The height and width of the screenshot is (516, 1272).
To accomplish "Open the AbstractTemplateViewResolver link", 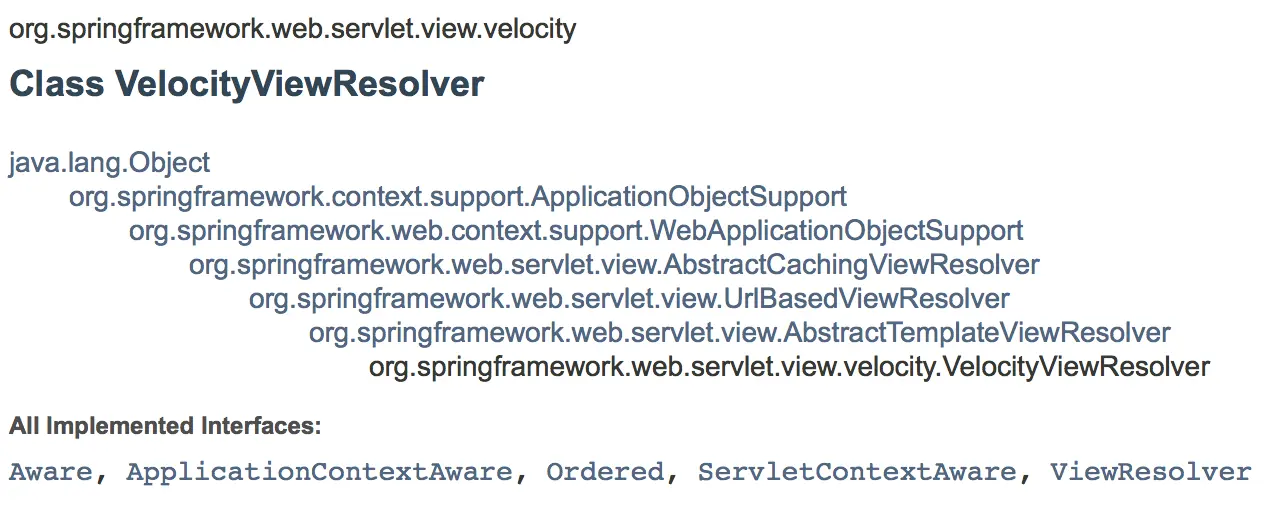I will [739, 333].
